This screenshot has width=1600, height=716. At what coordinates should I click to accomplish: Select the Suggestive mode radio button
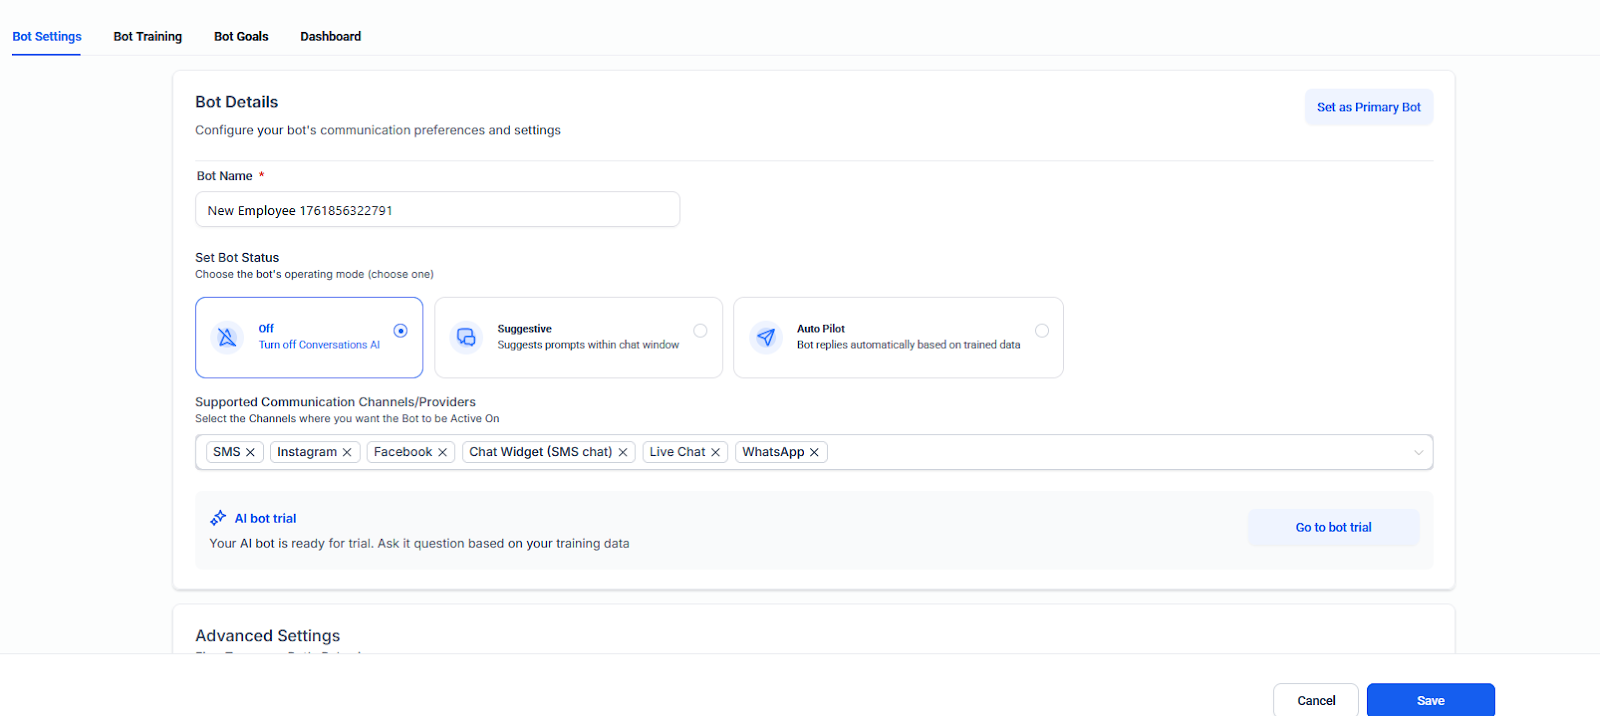pos(700,331)
